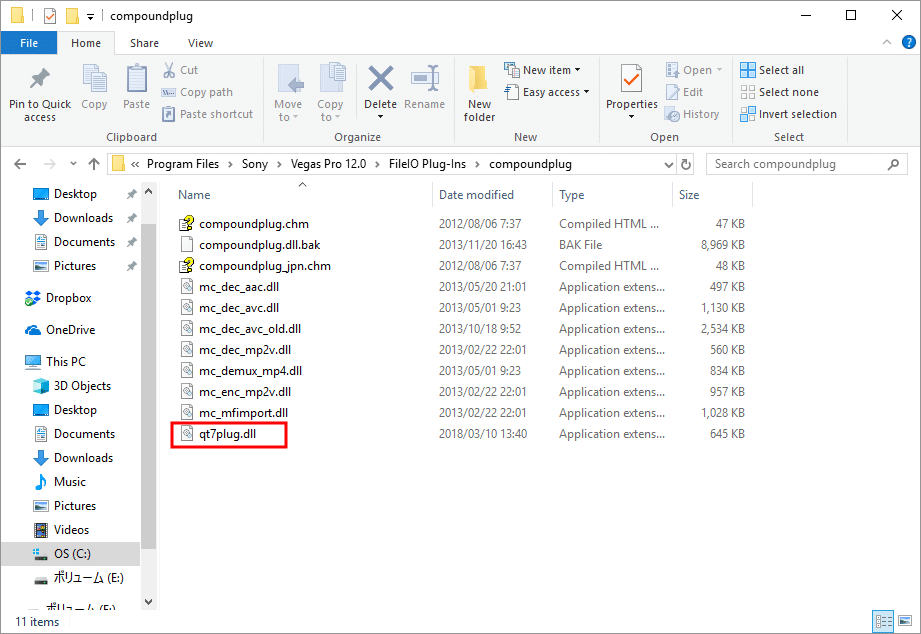This screenshot has width=921, height=634.
Task: Sort files by Date modified column
Action: point(476,195)
